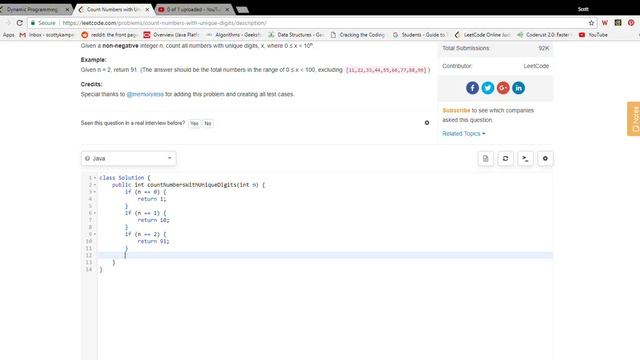Open the Notes side tab
The image size is (640, 360).
pyautogui.click(x=634, y=119)
